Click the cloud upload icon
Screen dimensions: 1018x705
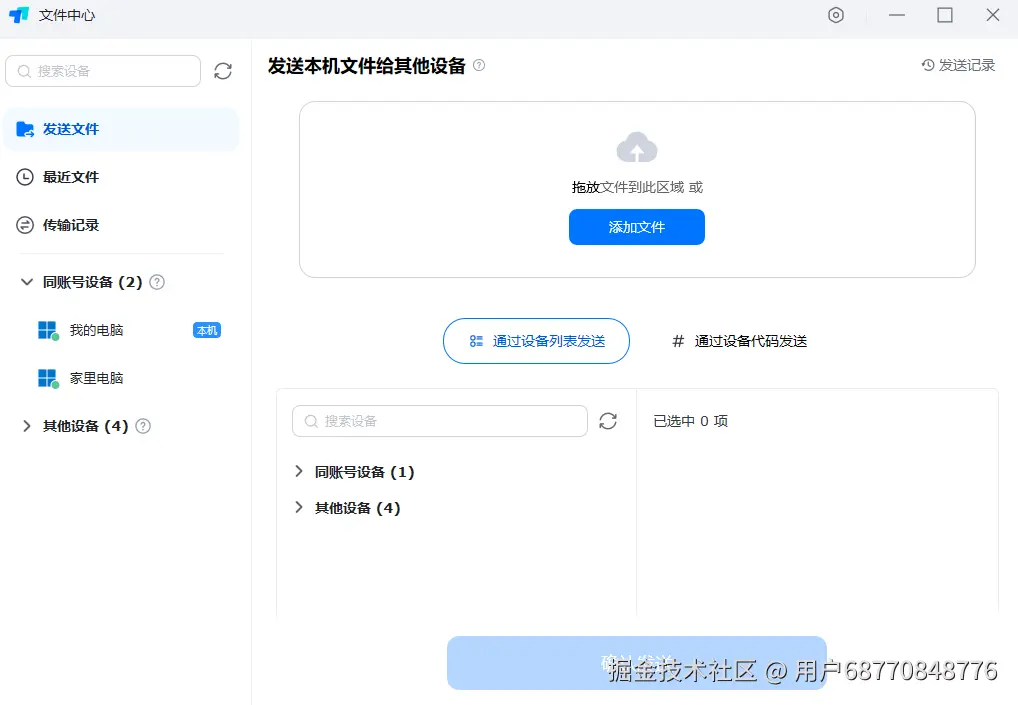pyautogui.click(x=637, y=147)
